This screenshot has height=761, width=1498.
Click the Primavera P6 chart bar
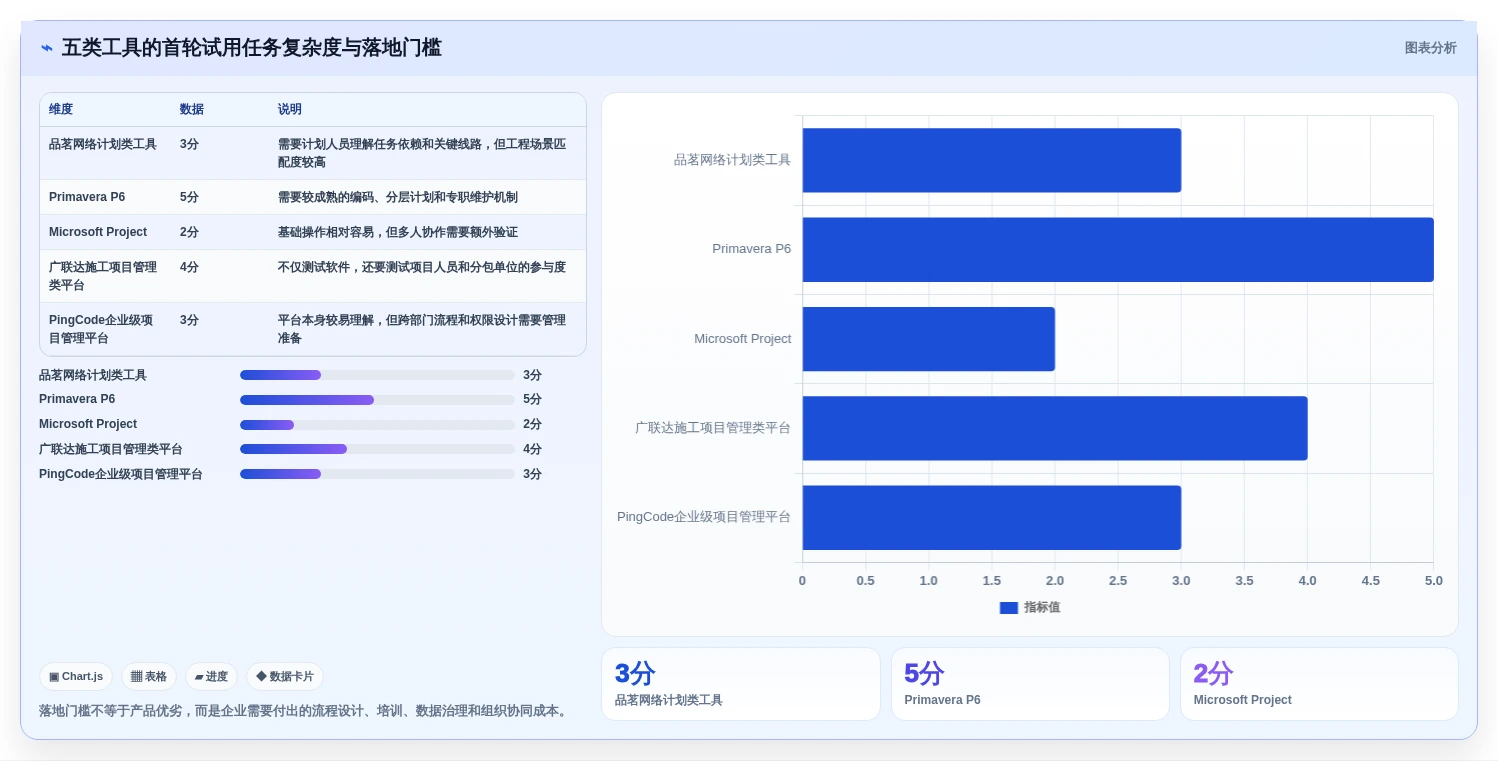[1118, 249]
